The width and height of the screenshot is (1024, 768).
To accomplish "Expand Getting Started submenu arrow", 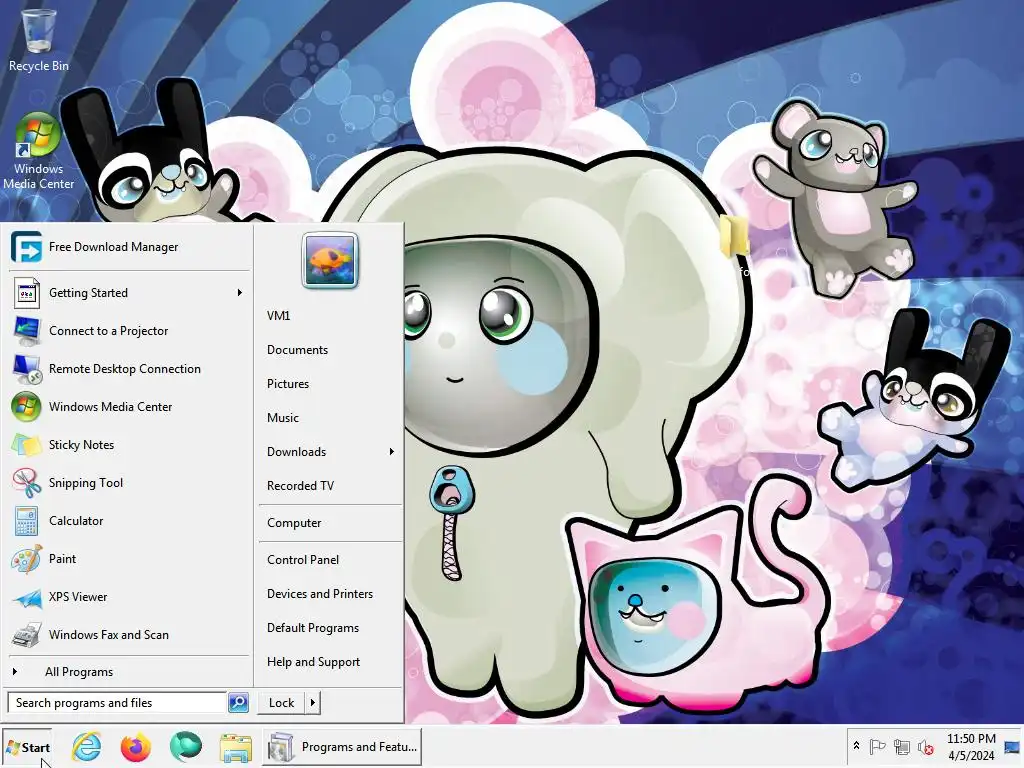I will 240,293.
